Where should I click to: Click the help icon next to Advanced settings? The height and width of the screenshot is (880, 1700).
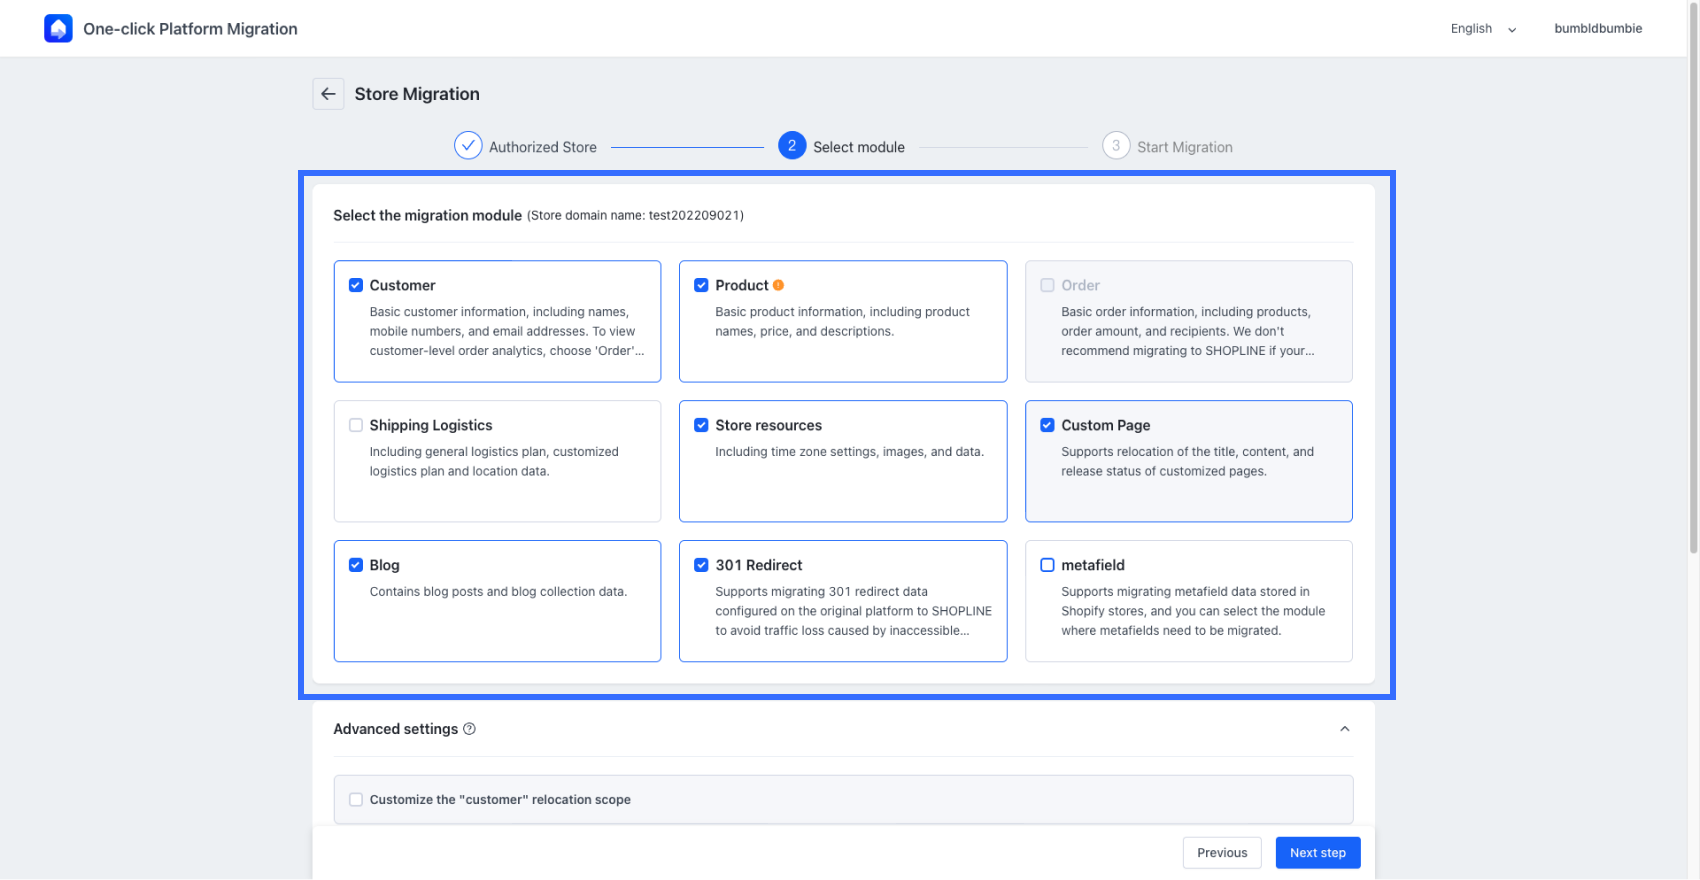(470, 729)
